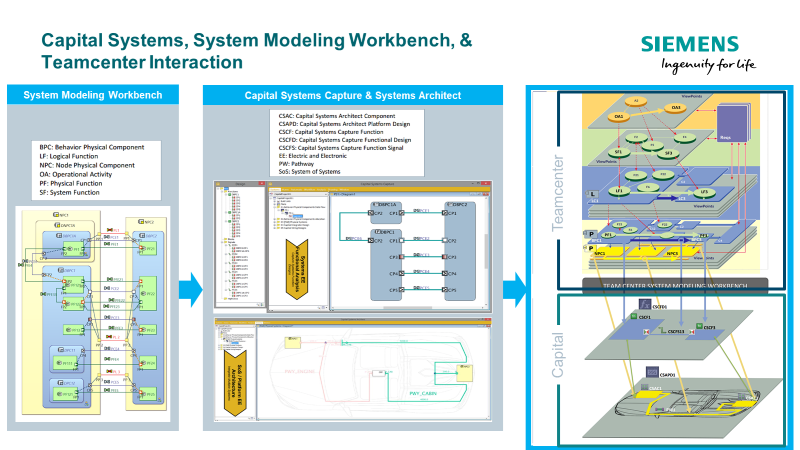The height and width of the screenshot is (450, 800).
Task: Collapse the Signals folder in Design tree
Action: click(221, 242)
